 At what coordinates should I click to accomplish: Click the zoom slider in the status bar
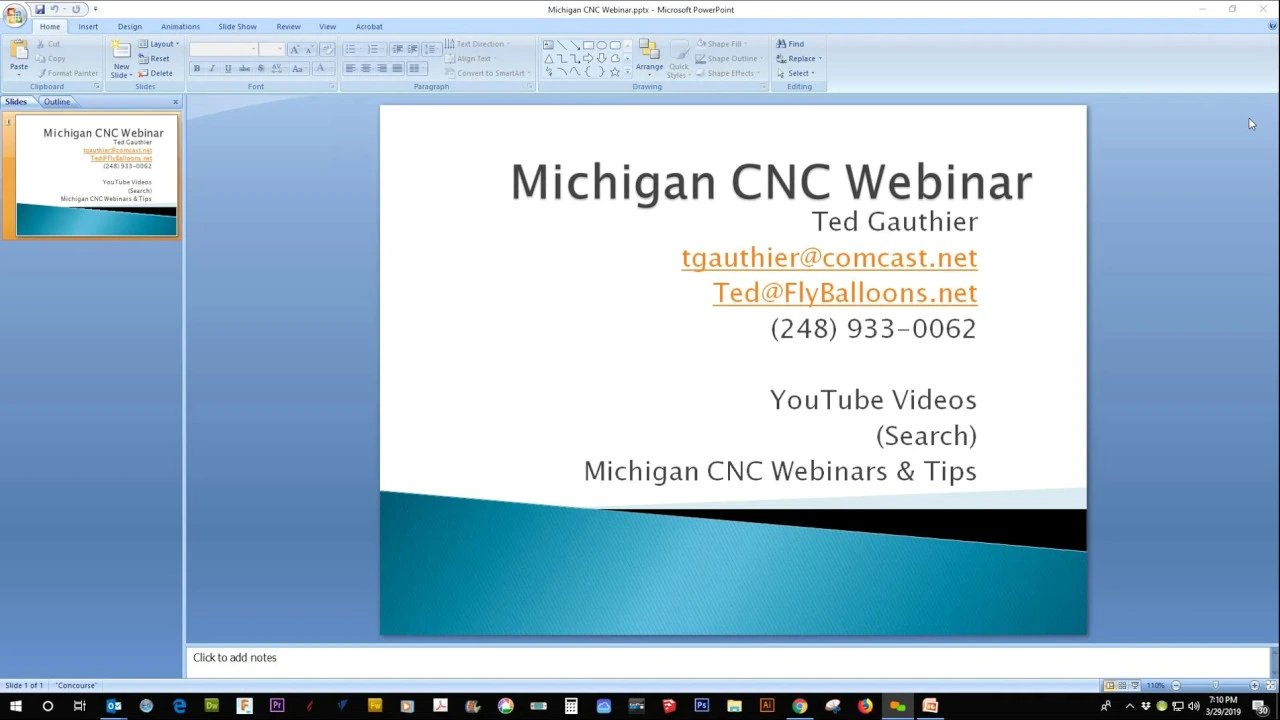point(1215,685)
